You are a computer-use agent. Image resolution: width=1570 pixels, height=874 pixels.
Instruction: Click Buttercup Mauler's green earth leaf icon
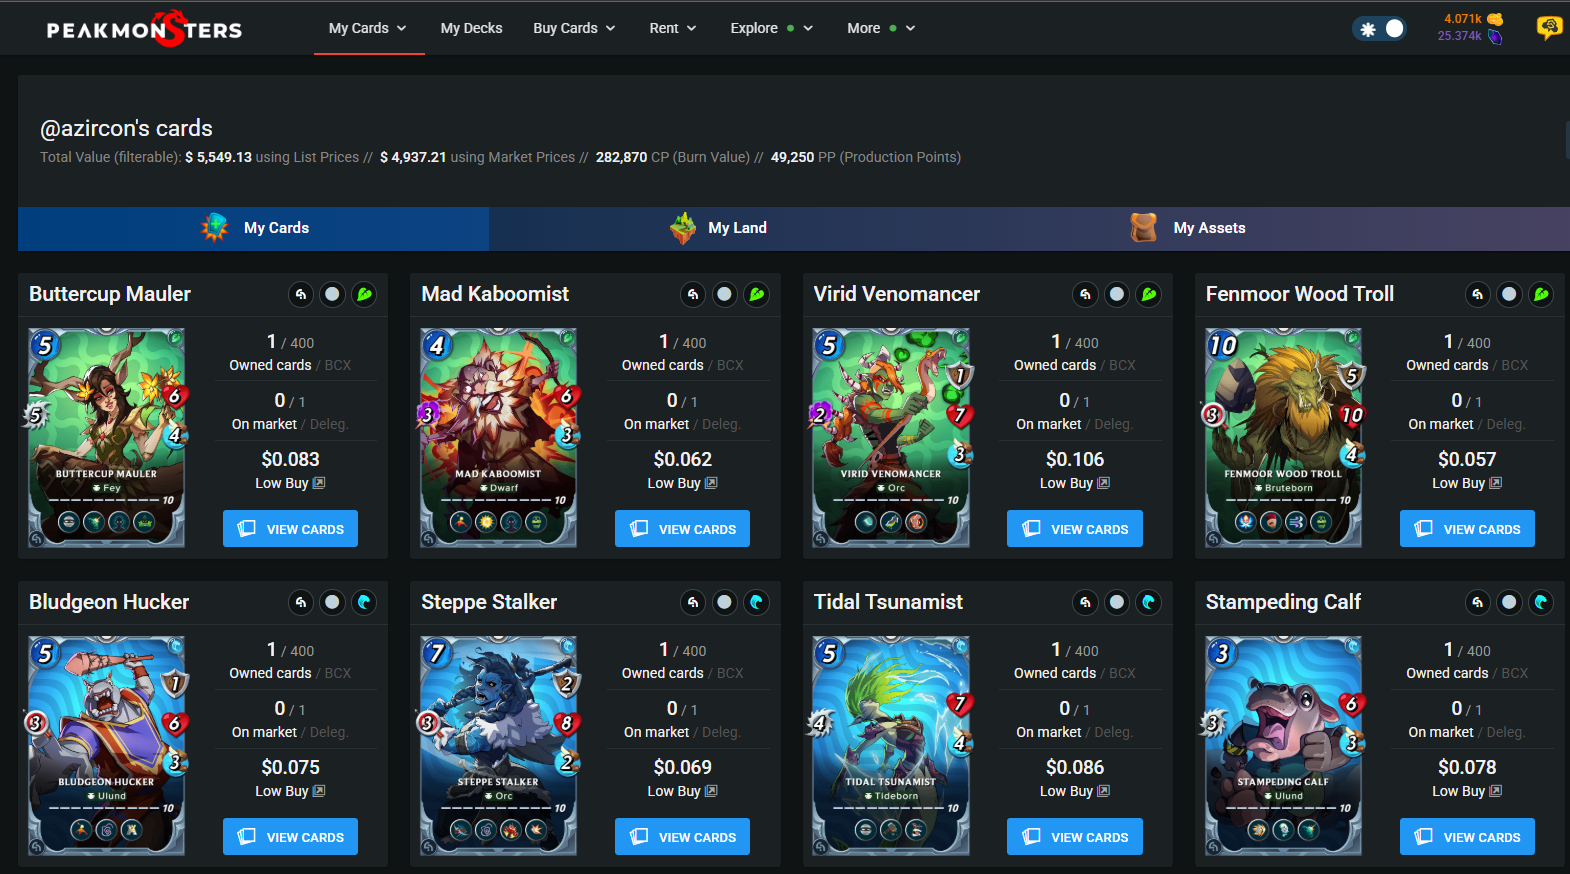(365, 294)
